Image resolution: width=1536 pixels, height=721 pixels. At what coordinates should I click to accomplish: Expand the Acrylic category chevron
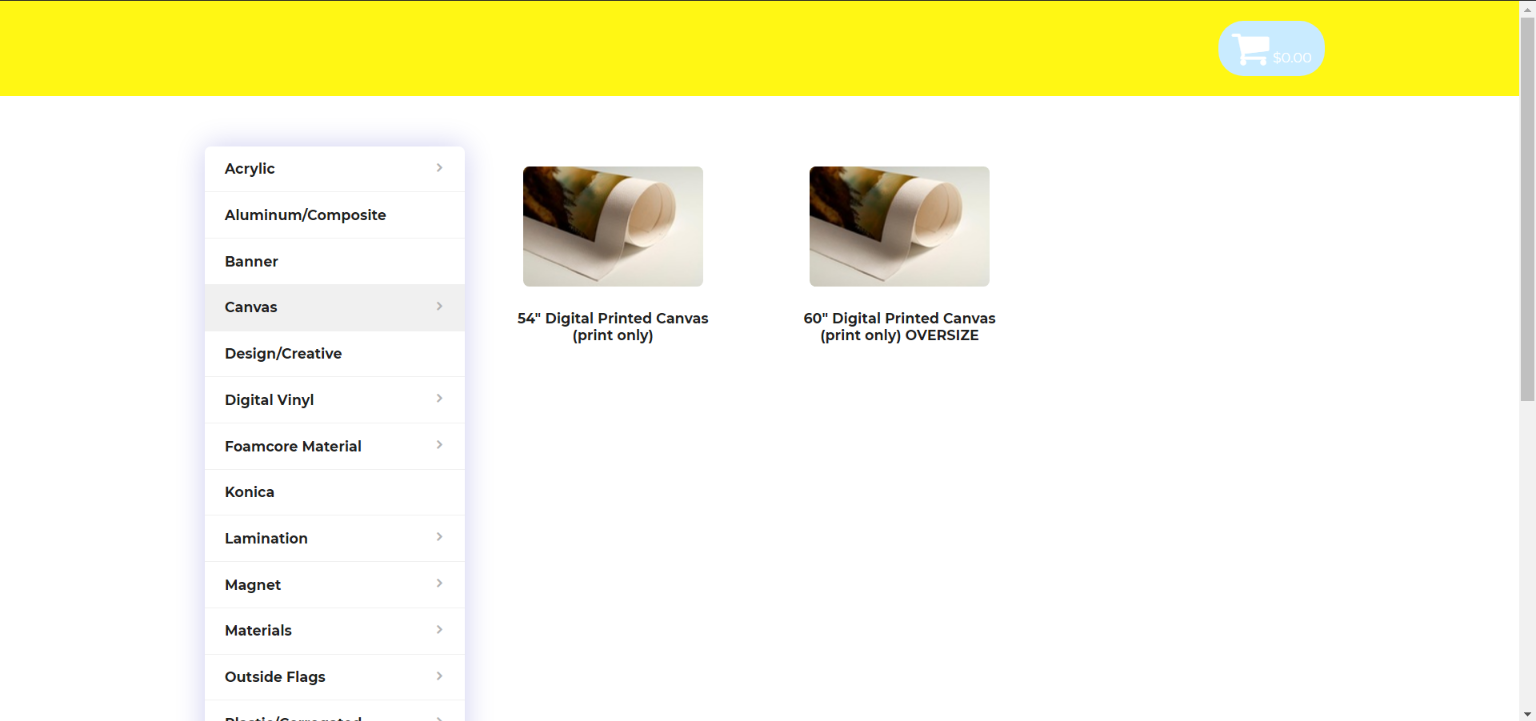[439, 168]
